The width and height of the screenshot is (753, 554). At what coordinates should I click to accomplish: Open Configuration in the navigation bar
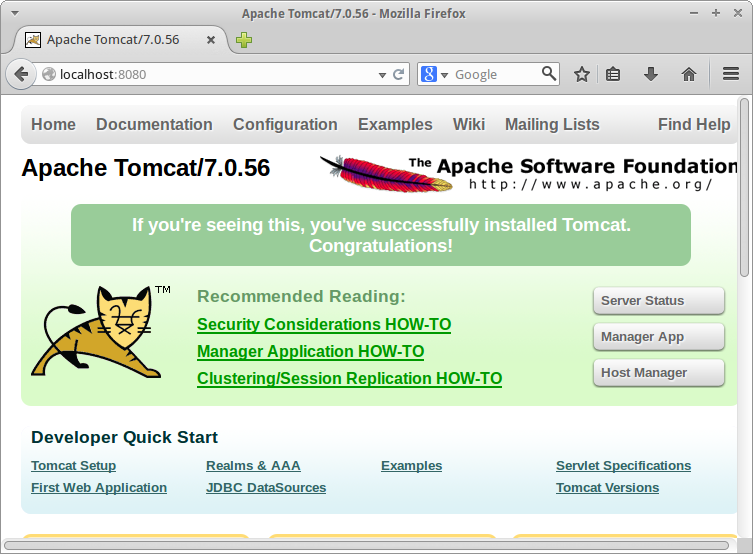pos(285,124)
